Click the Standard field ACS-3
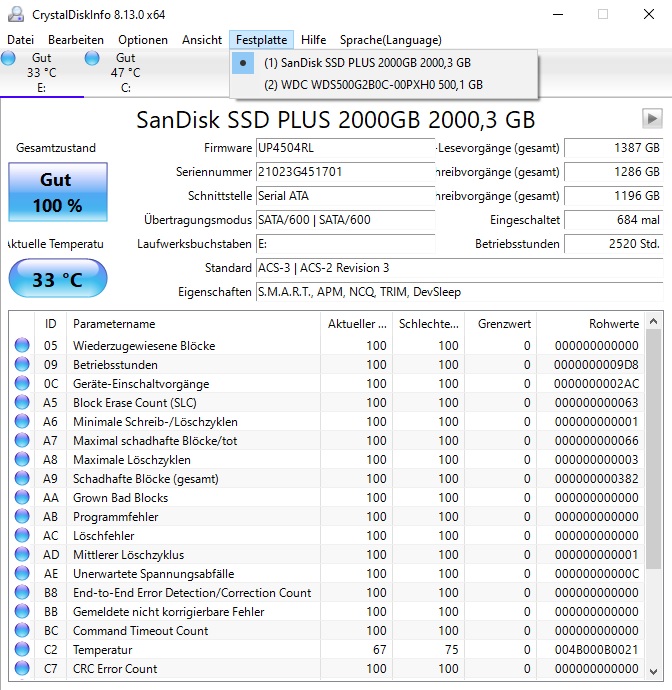Image resolution: width=672 pixels, height=690 pixels. point(459,268)
